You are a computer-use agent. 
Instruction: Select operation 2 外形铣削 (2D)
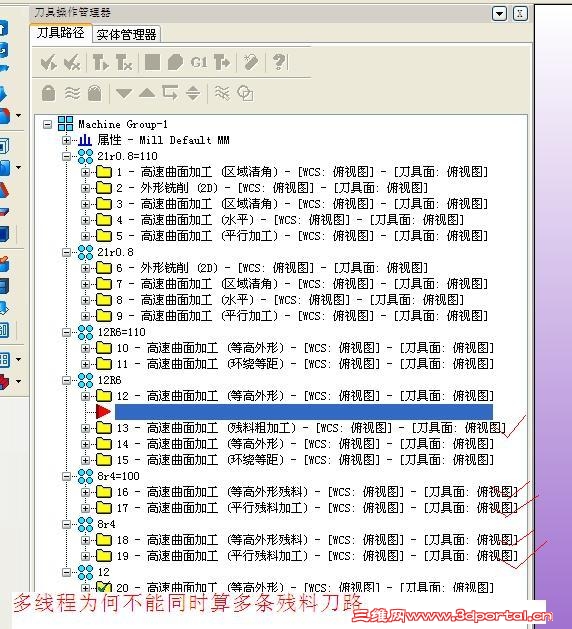tap(272, 188)
